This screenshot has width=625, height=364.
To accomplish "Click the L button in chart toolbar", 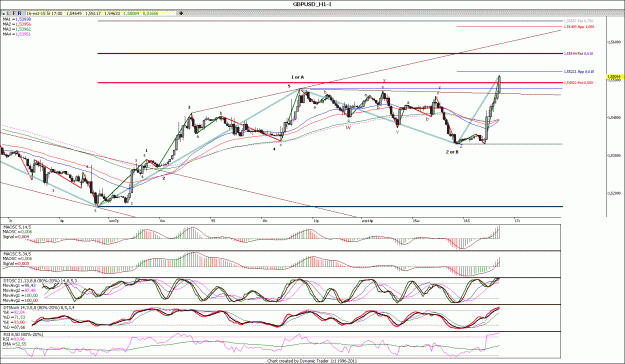I will [x=8, y=13].
